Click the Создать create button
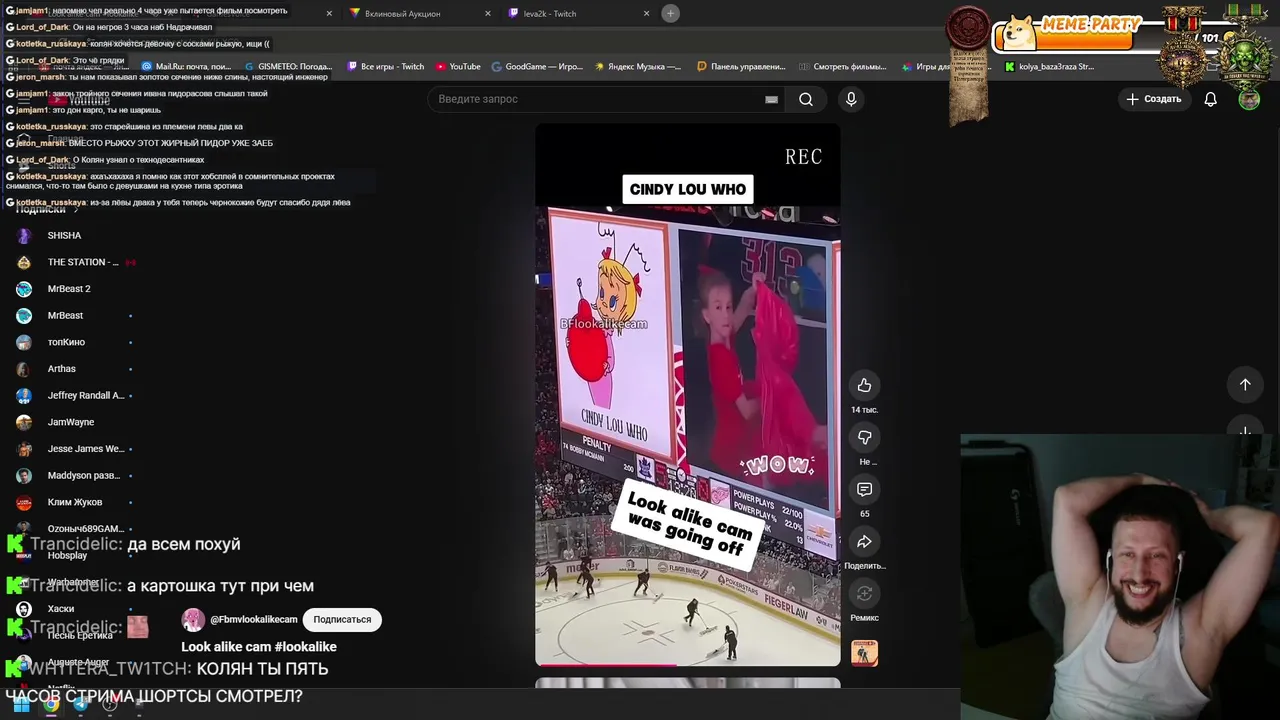 (1154, 99)
